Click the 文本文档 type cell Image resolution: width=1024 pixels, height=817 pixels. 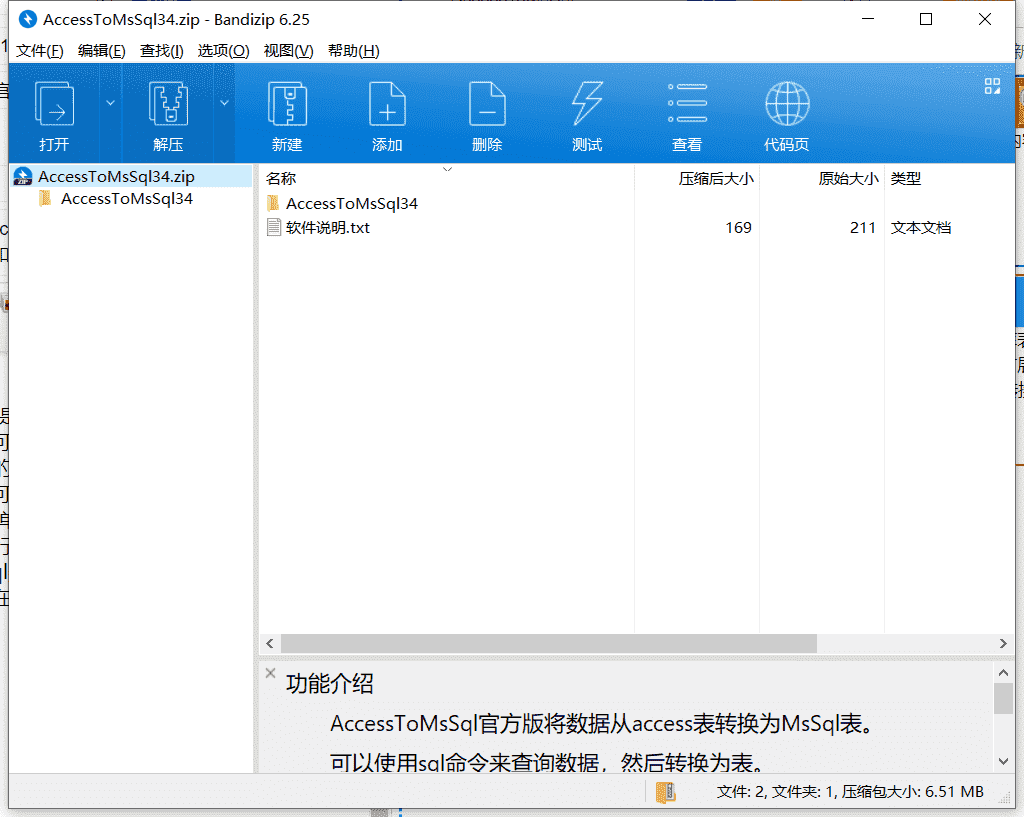[x=921, y=228]
